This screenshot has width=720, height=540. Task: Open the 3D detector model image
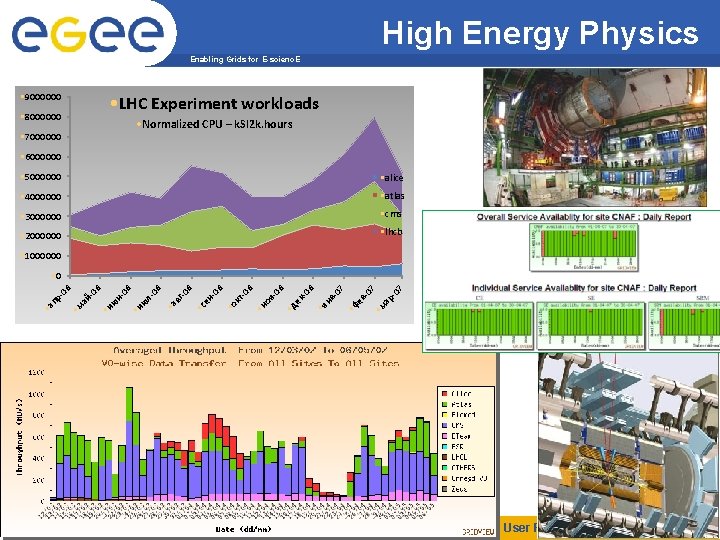point(628,446)
